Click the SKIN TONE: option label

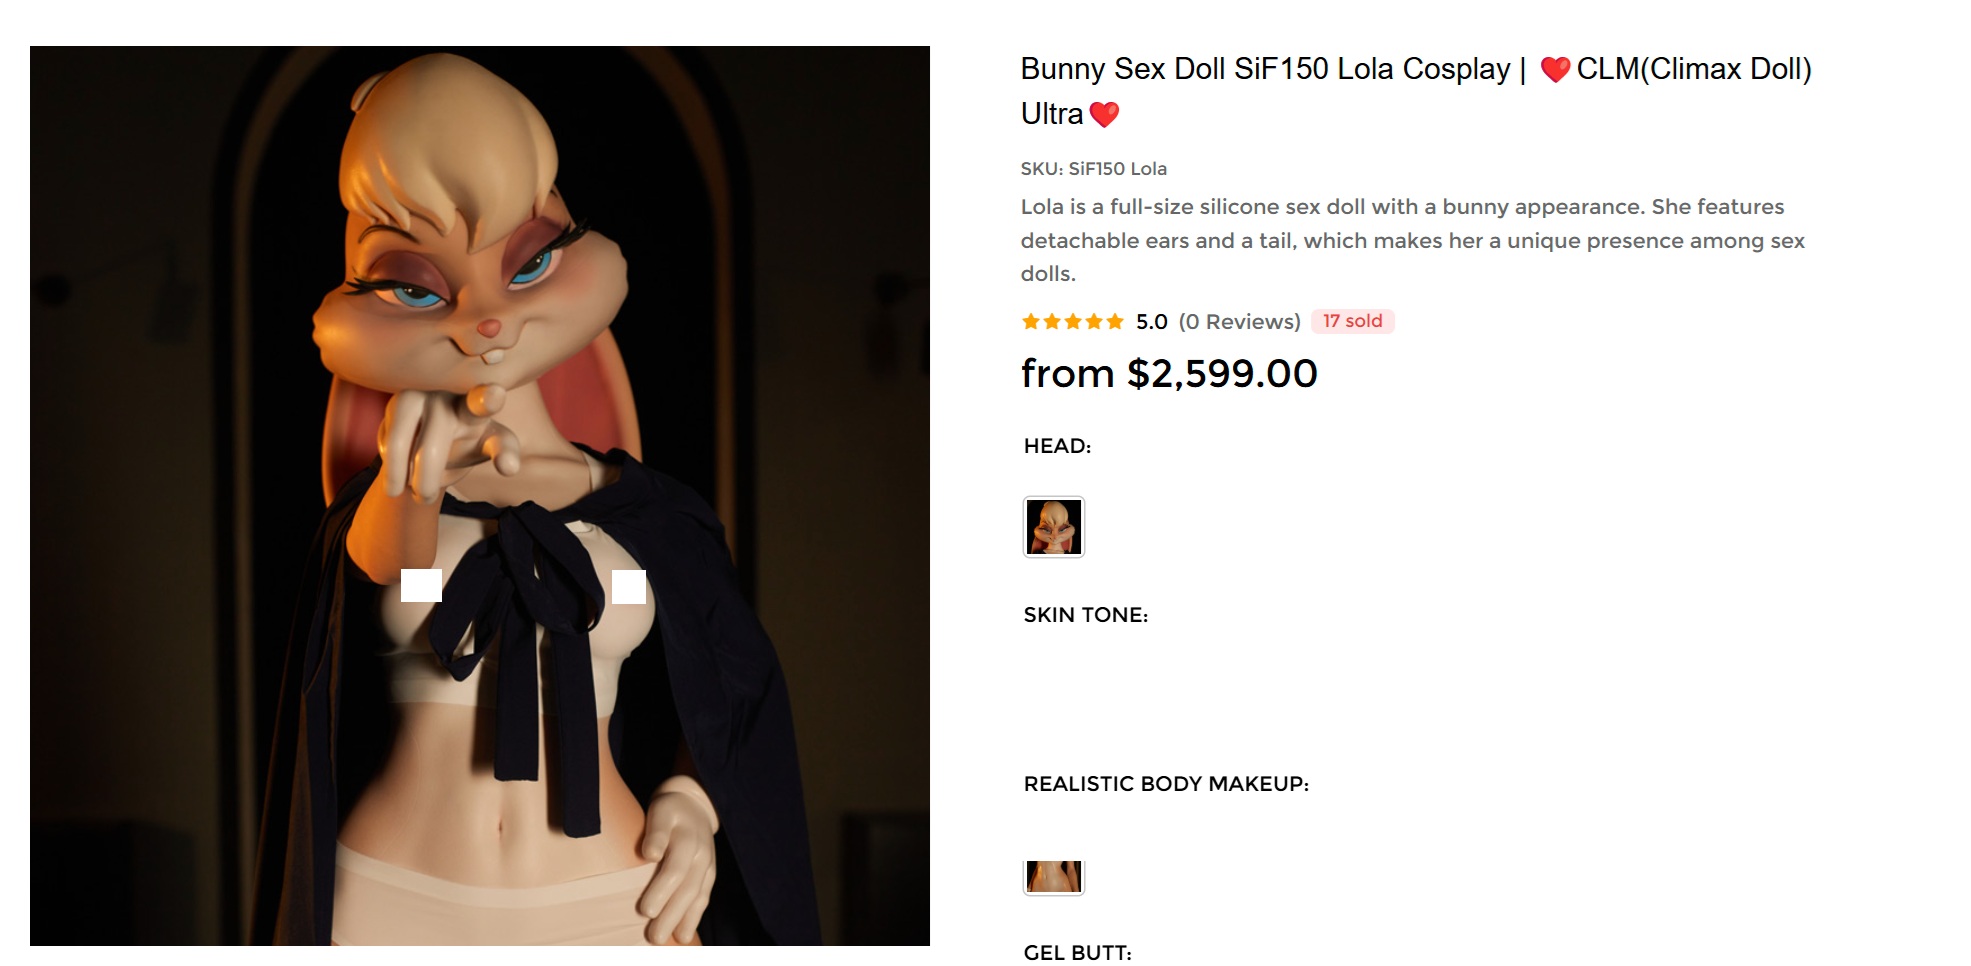(1086, 615)
